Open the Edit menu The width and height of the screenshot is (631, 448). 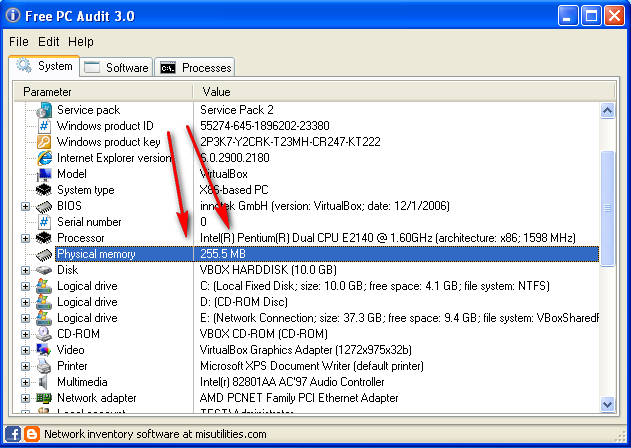tap(49, 41)
